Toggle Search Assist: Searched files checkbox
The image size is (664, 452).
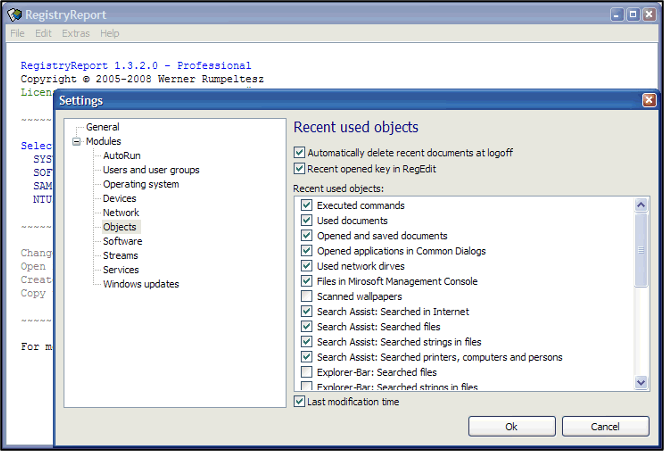(307, 327)
